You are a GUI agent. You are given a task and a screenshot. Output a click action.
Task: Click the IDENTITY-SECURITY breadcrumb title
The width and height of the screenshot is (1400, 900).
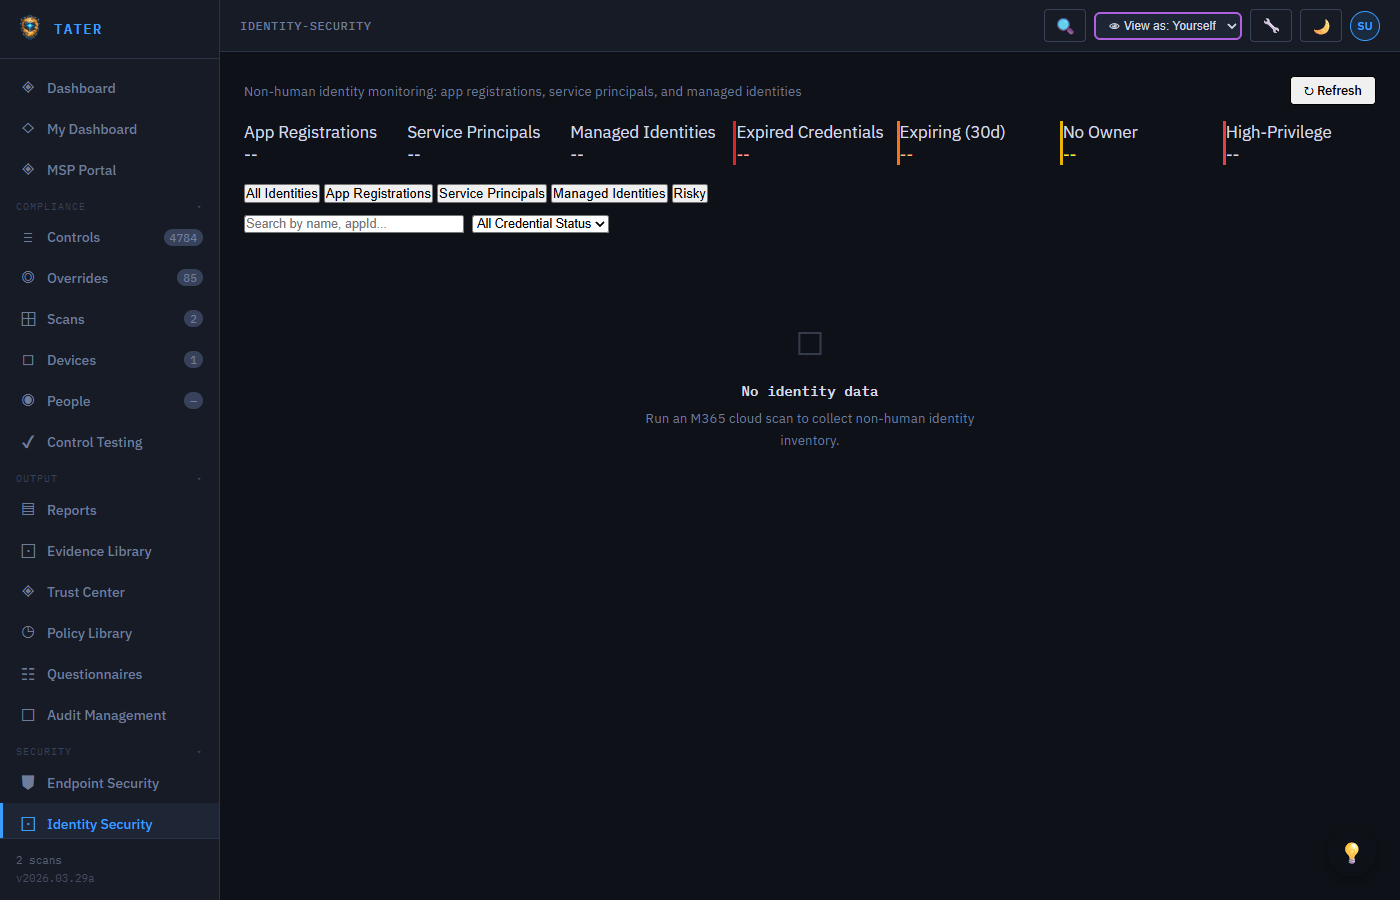(x=306, y=26)
